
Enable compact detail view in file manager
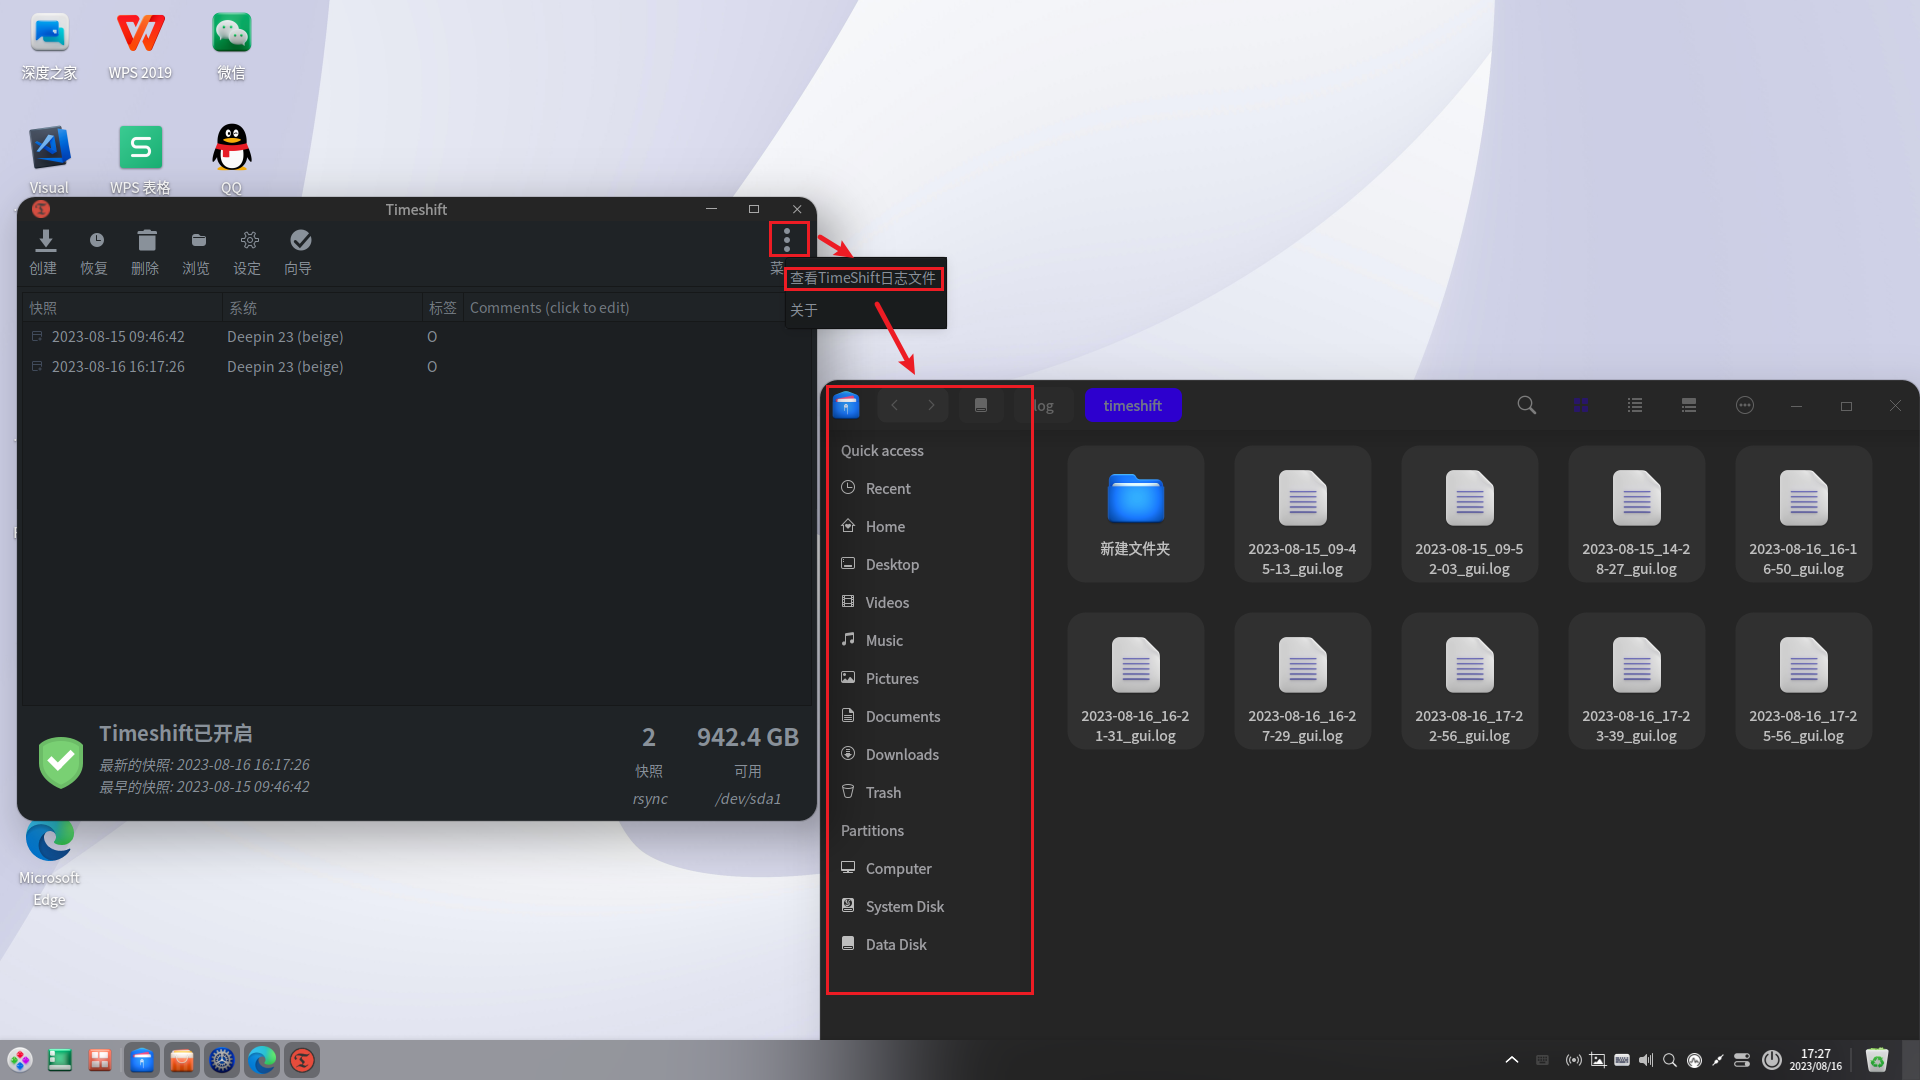click(x=1688, y=405)
